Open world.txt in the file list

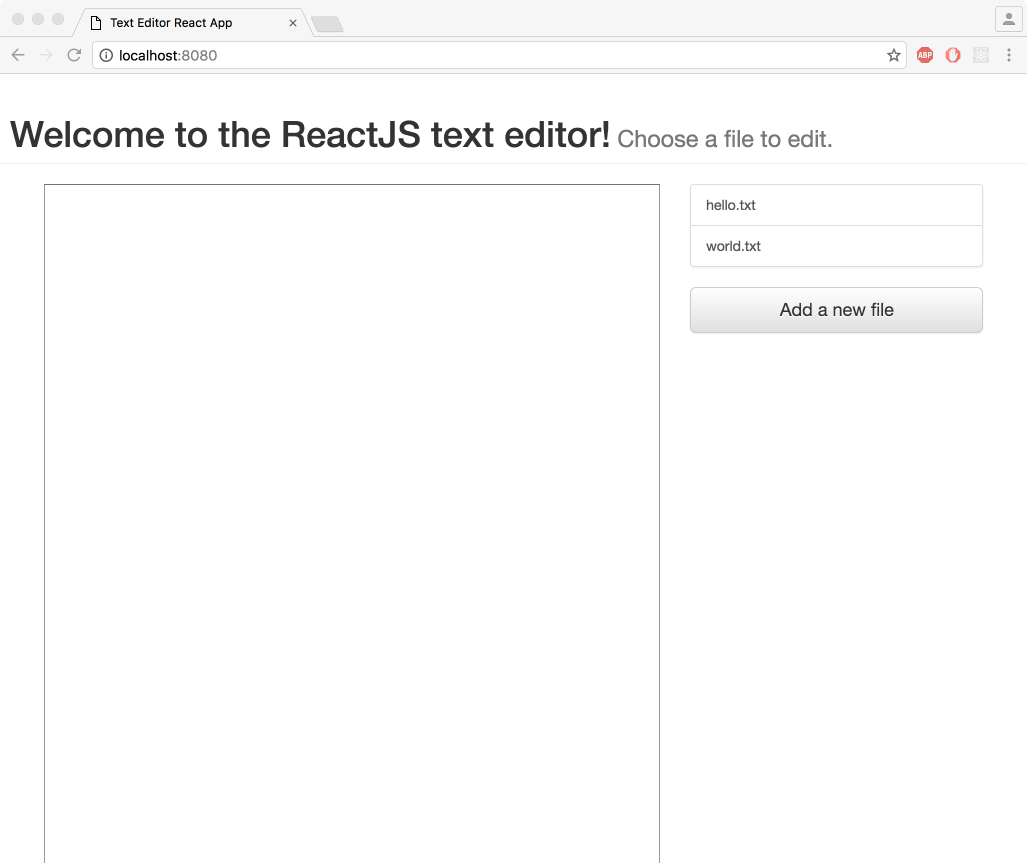(836, 246)
